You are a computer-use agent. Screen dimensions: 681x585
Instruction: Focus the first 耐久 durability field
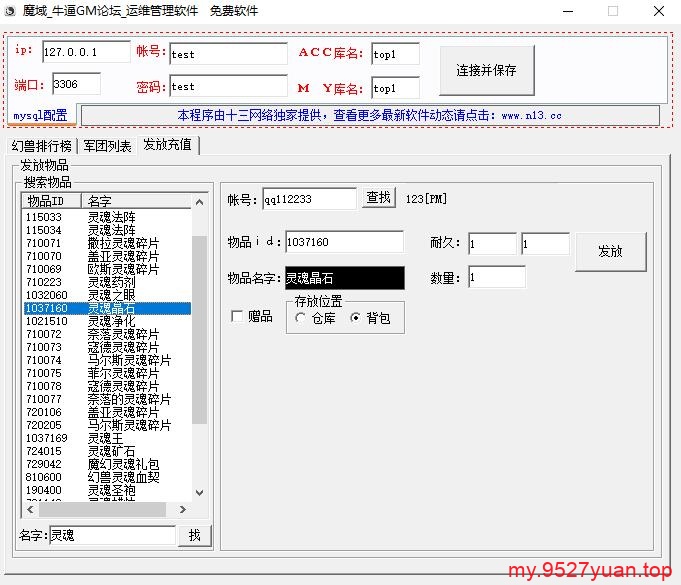492,244
